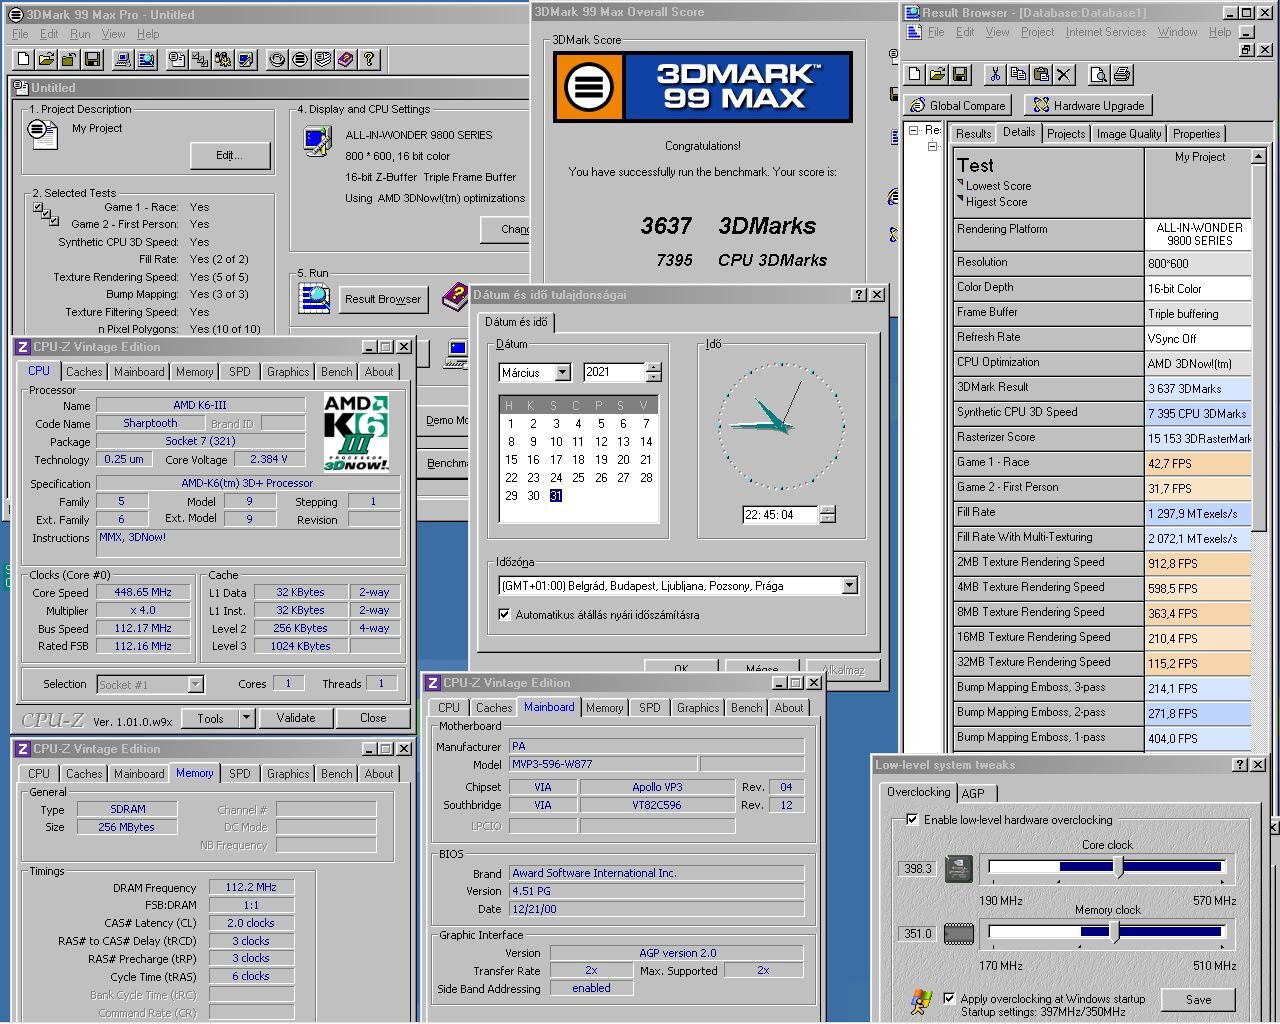Click Open project folder icon in 3DMark toolbar
Image resolution: width=1280 pixels, height=1024 pixels.
pos(47,60)
